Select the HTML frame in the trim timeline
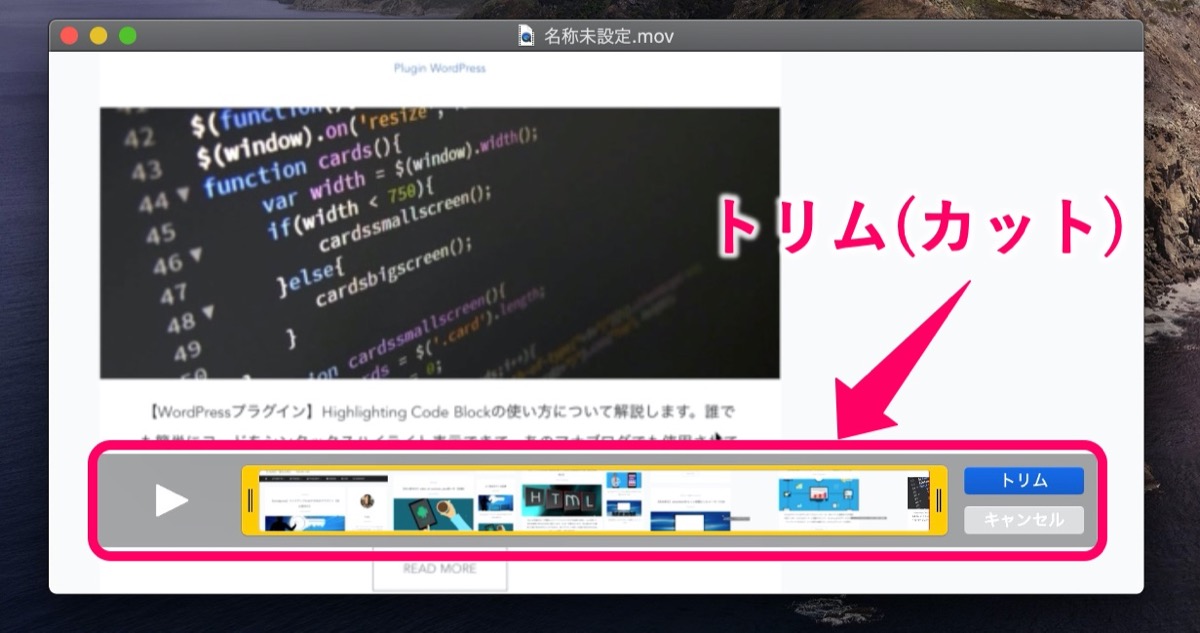Image resolution: width=1200 pixels, height=633 pixels. click(x=562, y=500)
